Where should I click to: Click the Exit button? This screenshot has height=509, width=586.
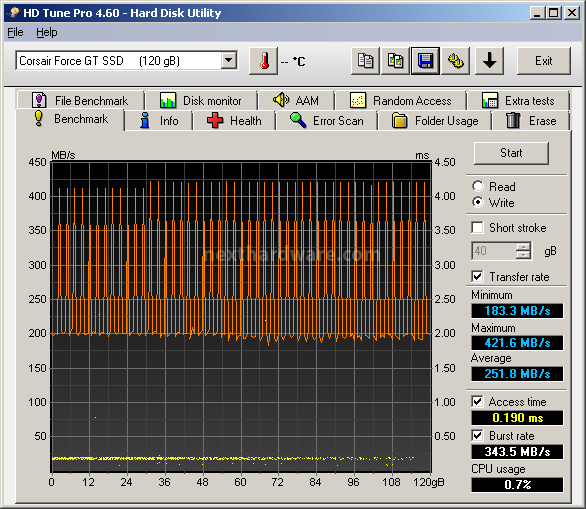[544, 61]
